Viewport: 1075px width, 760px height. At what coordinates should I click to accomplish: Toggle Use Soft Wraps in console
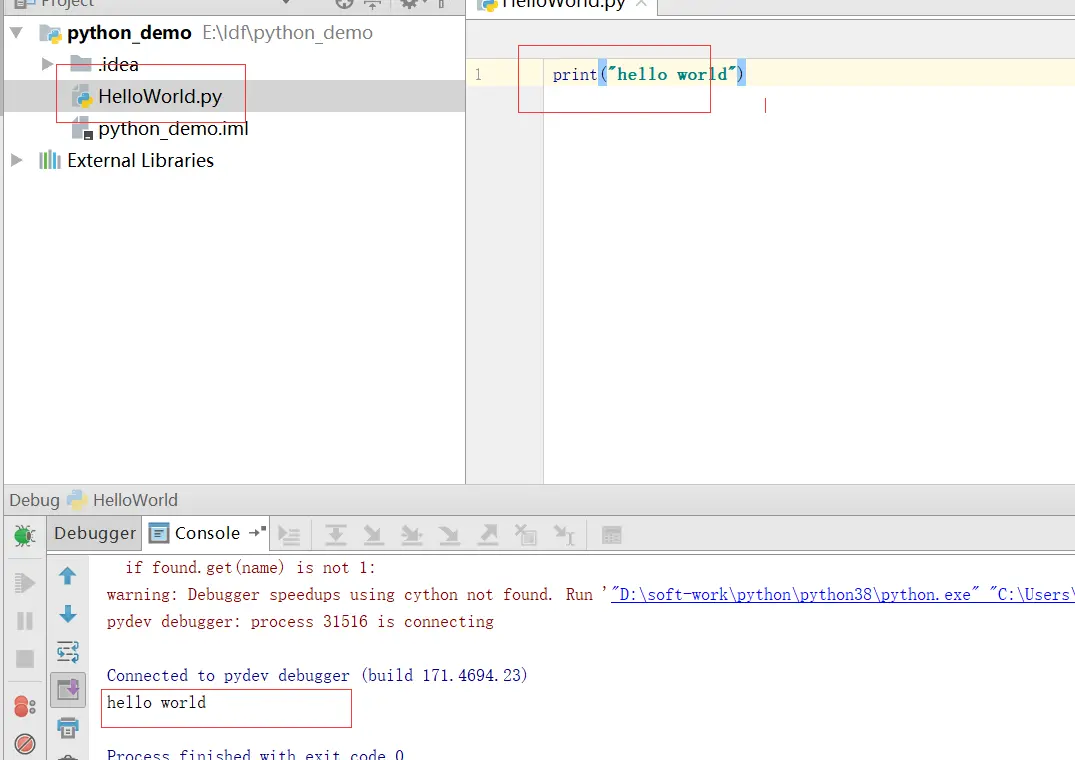click(x=67, y=652)
